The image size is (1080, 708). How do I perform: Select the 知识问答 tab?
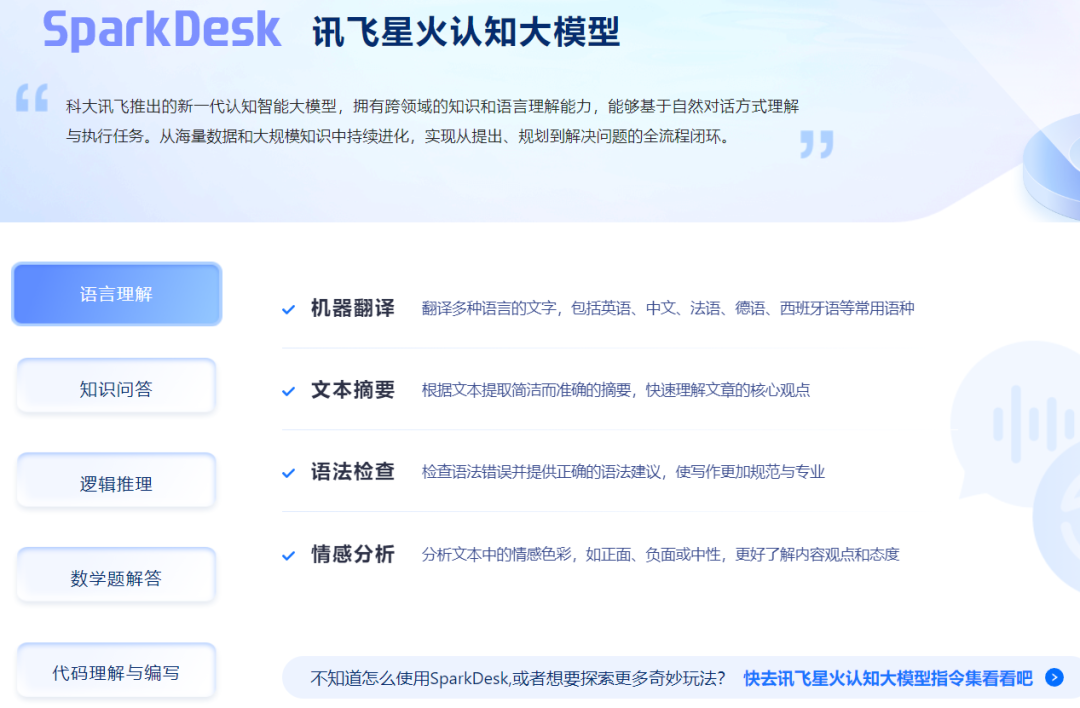coord(115,386)
